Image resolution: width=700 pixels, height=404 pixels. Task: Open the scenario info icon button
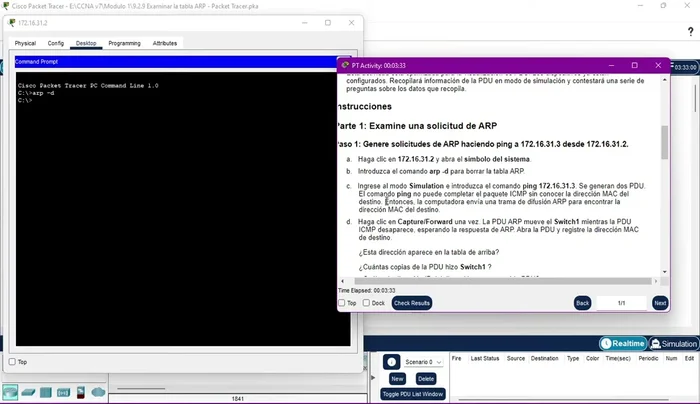(x=391, y=362)
